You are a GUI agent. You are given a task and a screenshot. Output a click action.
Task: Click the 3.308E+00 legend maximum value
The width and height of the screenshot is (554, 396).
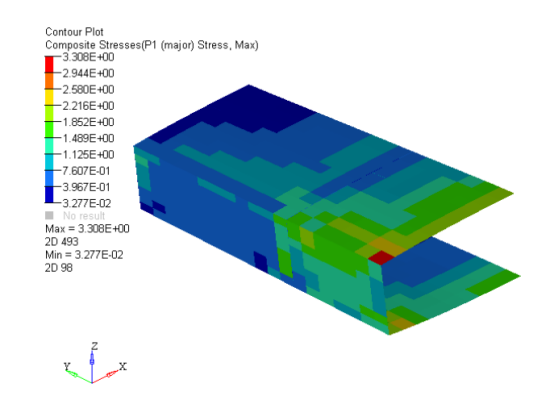point(88,57)
